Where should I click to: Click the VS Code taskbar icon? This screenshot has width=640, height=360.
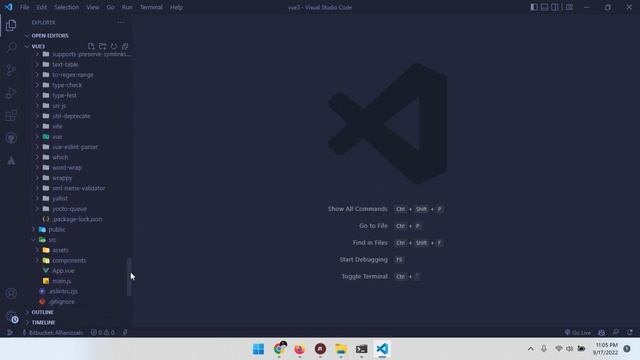(382, 349)
